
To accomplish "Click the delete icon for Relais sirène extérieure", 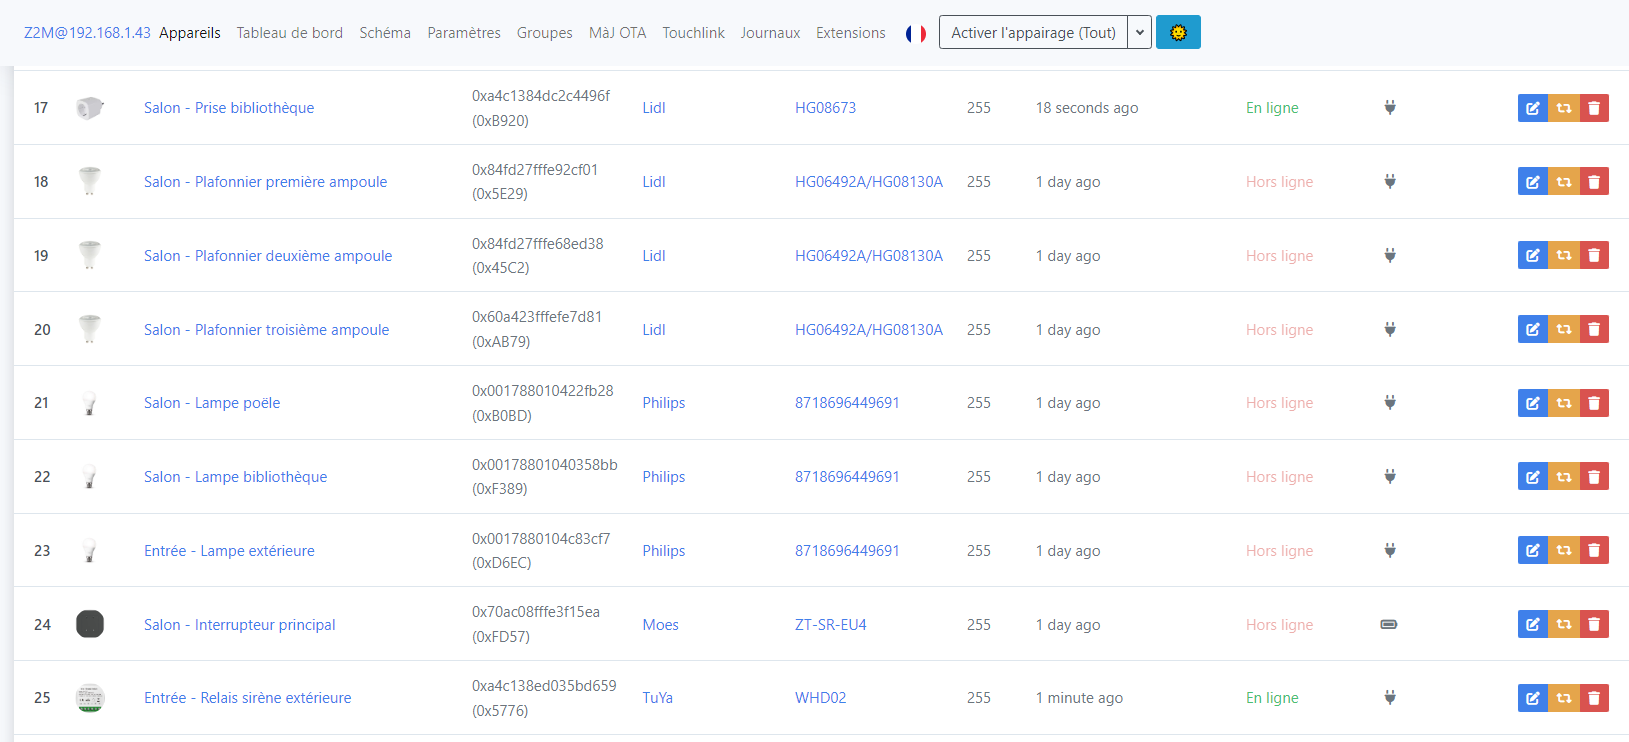I will [x=1594, y=698].
